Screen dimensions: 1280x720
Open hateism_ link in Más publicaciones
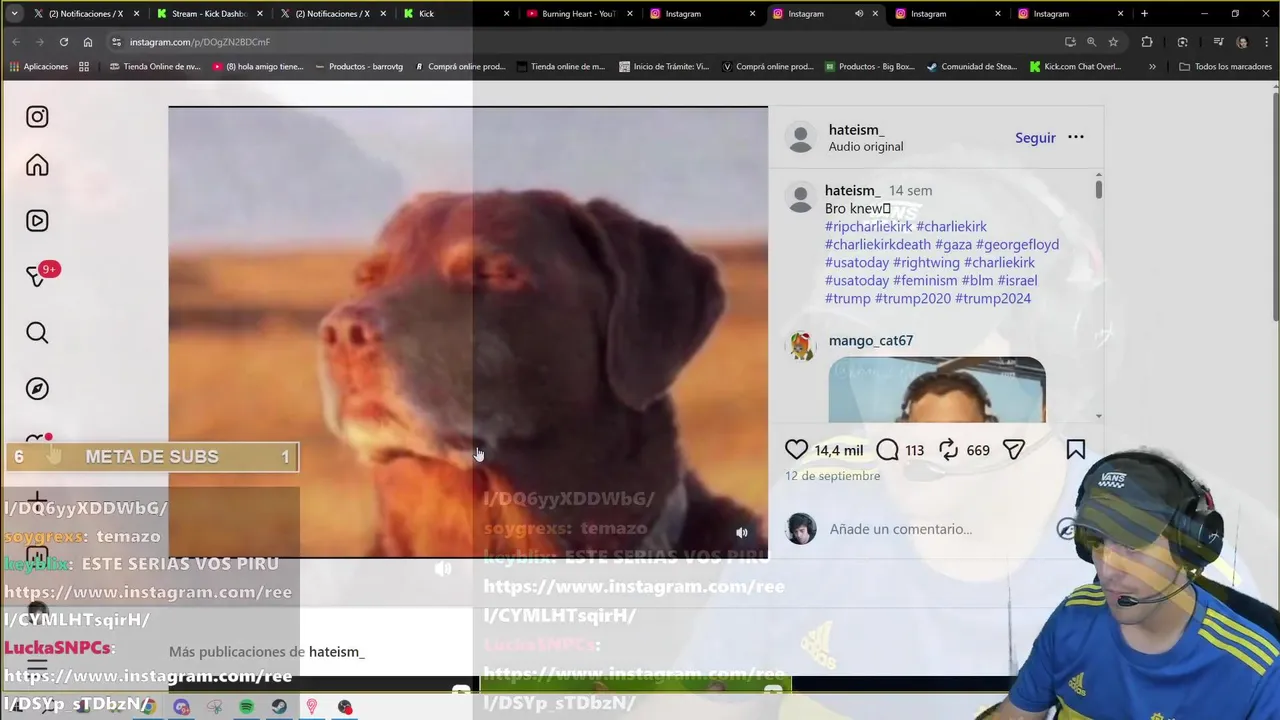[x=336, y=652]
